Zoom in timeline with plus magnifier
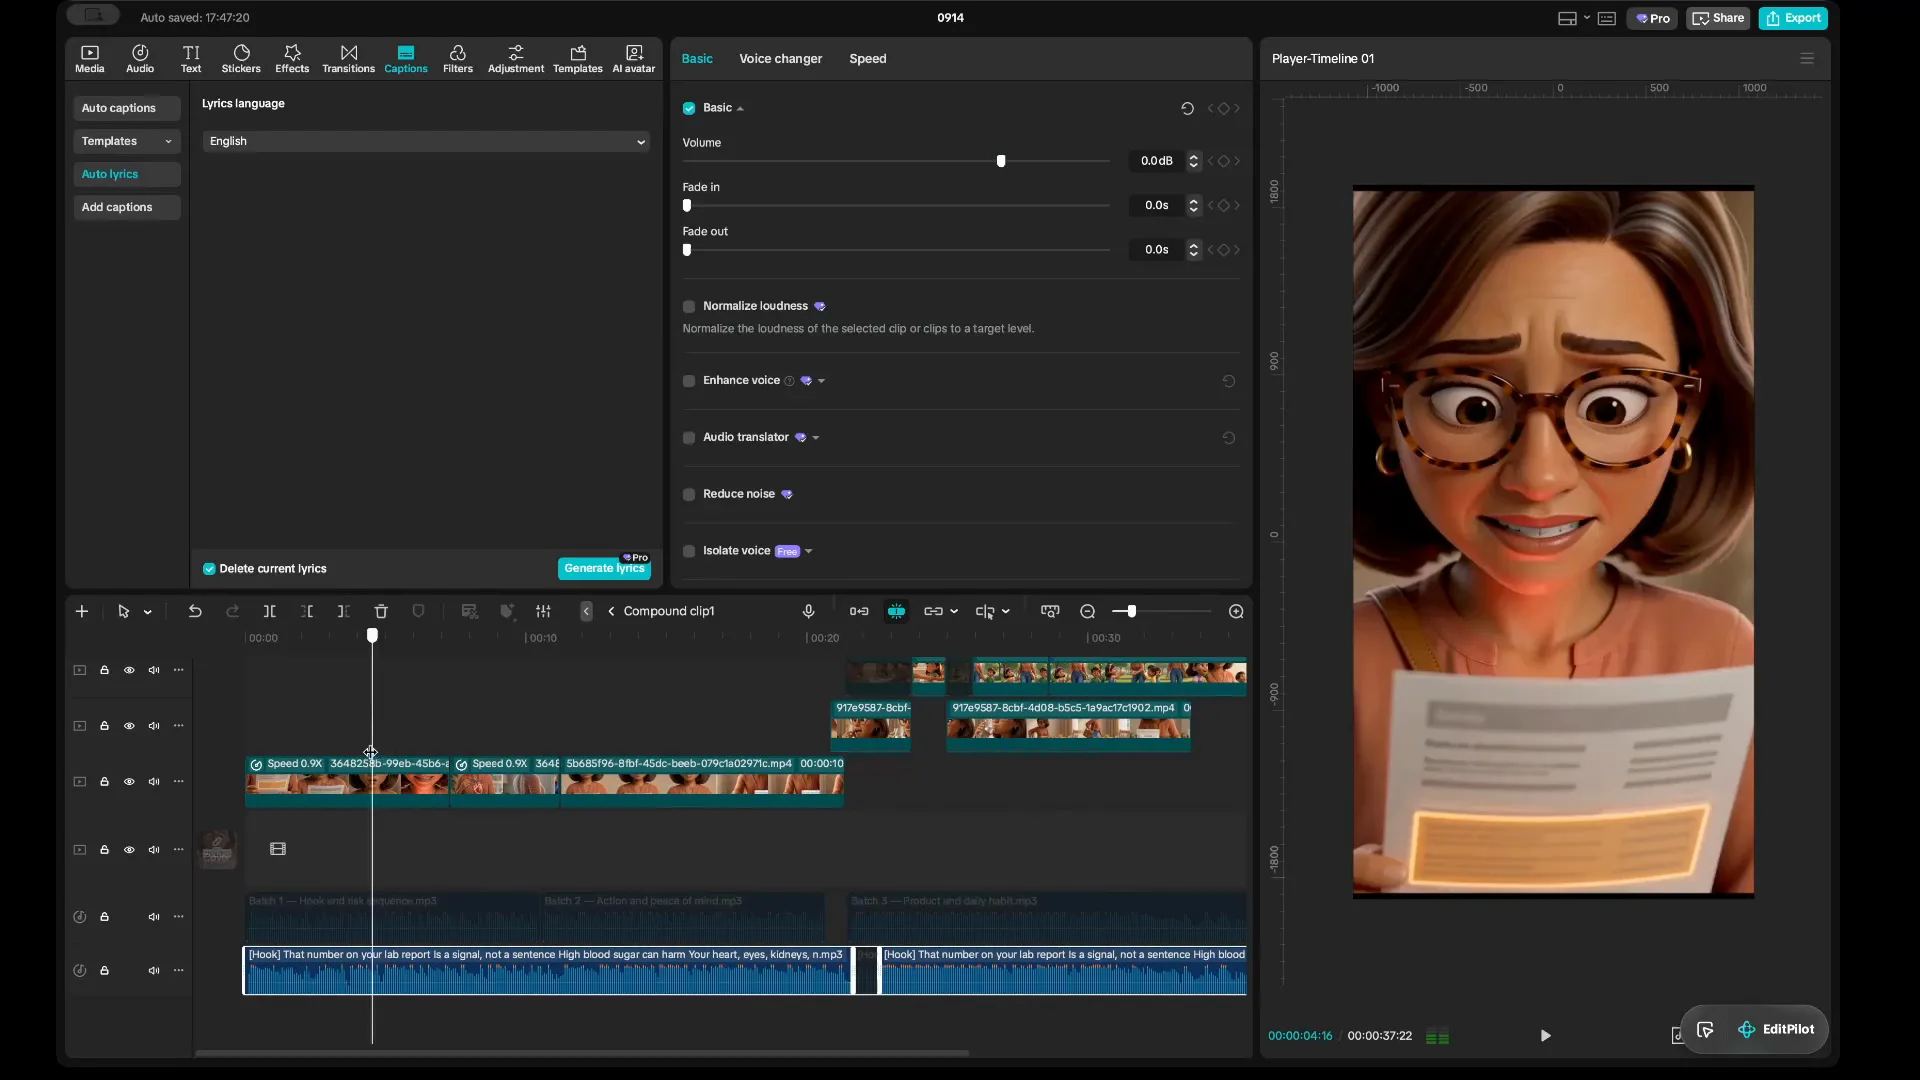 coord(1236,611)
